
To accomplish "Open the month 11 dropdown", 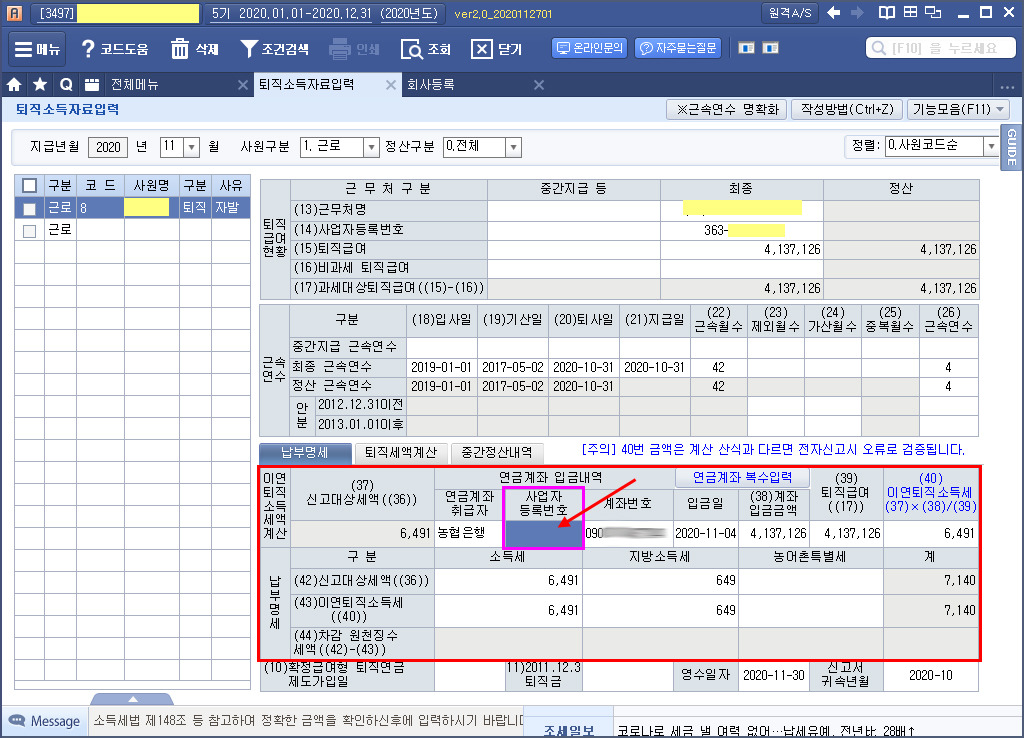I will click(191, 147).
